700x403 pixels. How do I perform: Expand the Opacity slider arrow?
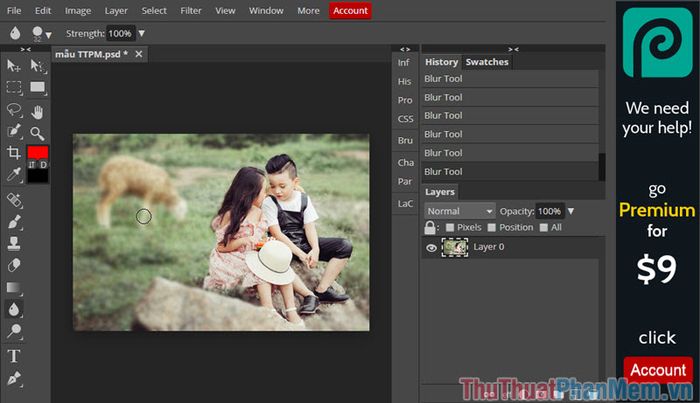coord(571,211)
